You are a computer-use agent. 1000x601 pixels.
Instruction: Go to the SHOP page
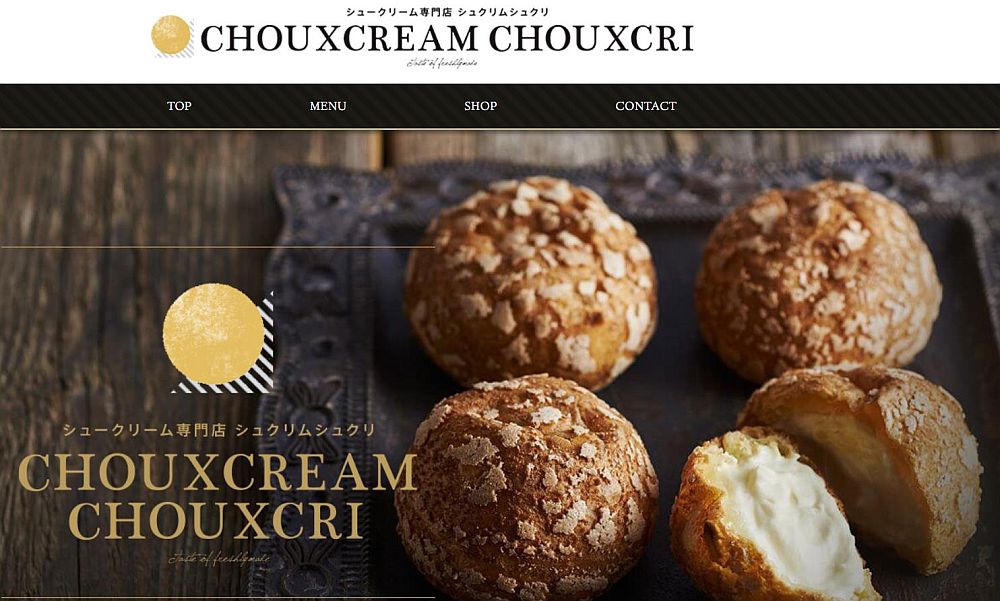(480, 106)
